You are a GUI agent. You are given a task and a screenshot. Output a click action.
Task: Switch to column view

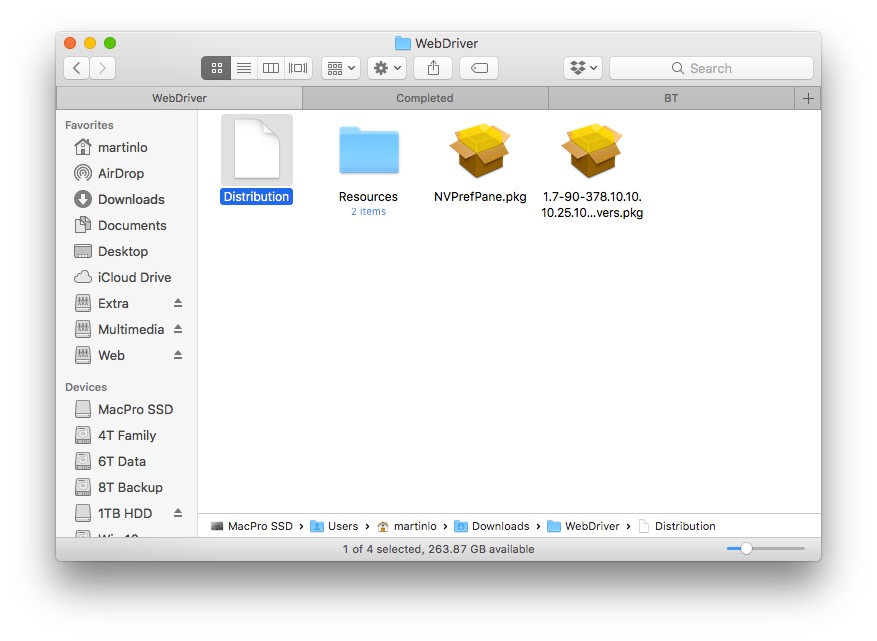pyautogui.click(x=271, y=68)
